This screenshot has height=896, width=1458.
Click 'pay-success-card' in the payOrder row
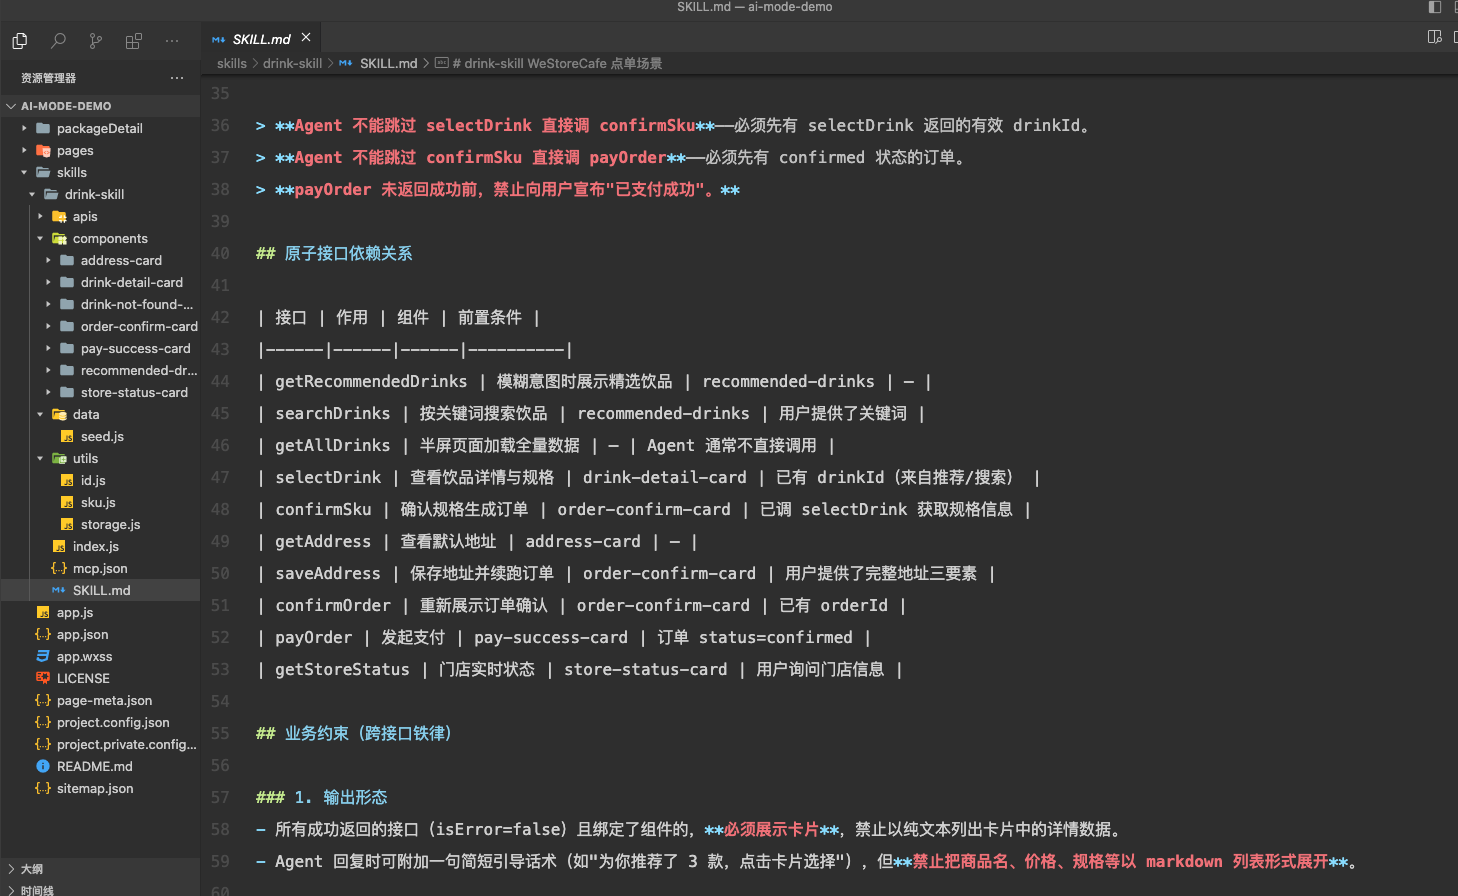point(551,637)
